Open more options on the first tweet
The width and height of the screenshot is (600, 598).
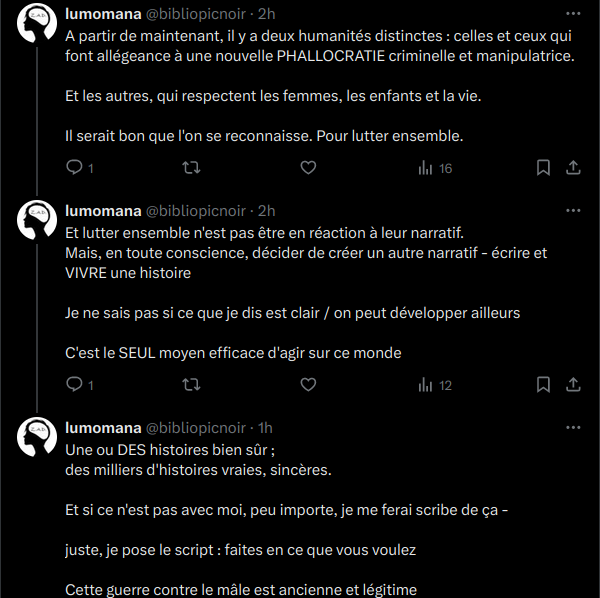573,15
